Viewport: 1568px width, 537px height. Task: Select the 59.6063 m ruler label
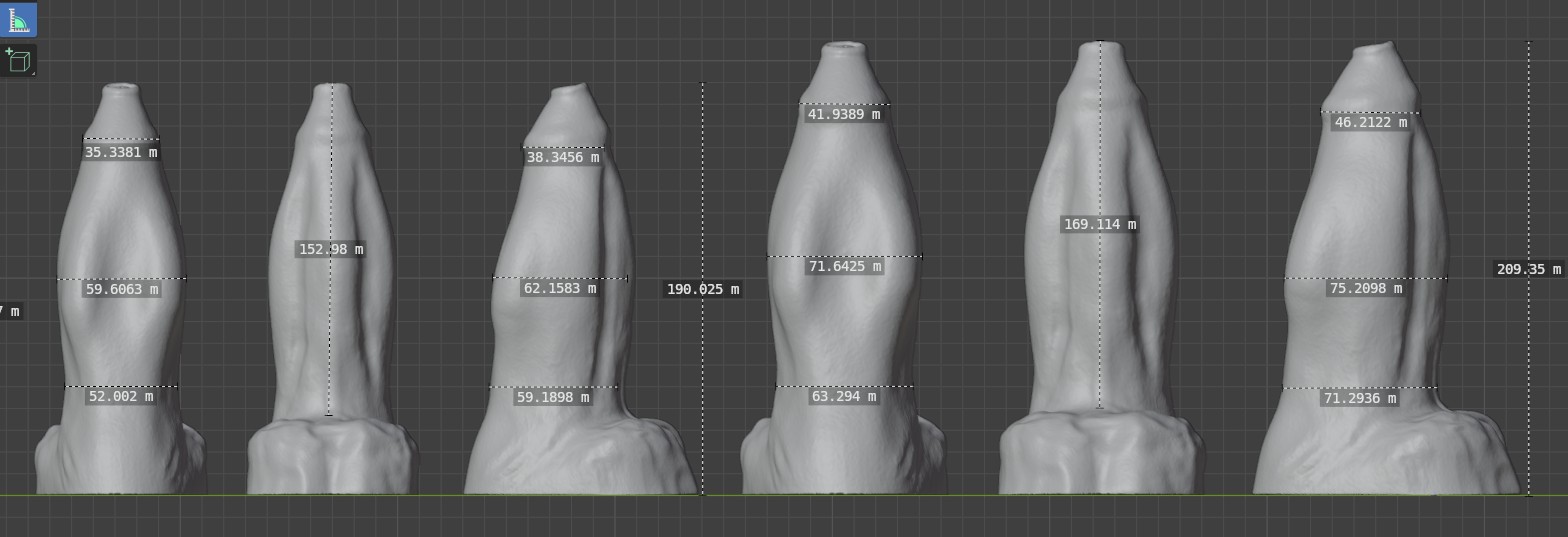click(x=121, y=290)
